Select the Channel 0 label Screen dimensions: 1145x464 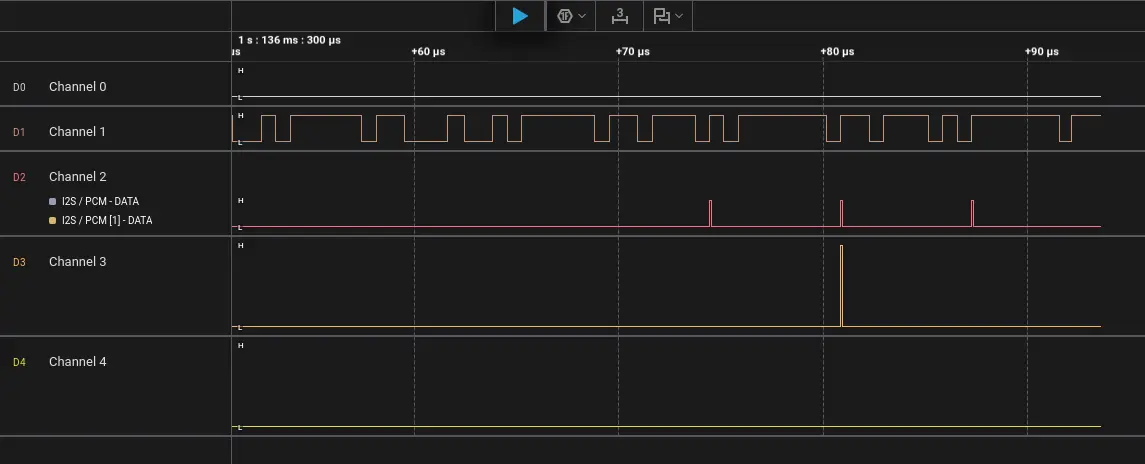[x=77, y=87]
